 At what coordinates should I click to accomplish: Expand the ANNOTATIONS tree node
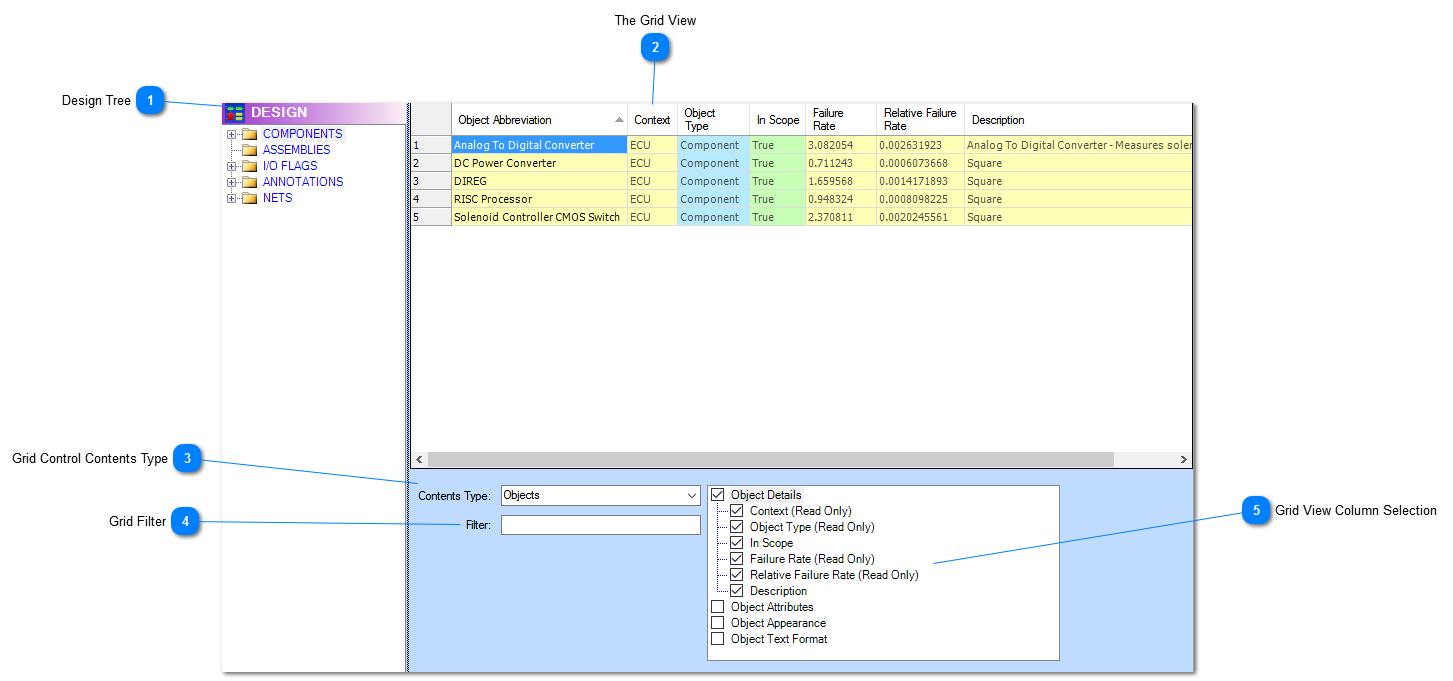coord(232,182)
